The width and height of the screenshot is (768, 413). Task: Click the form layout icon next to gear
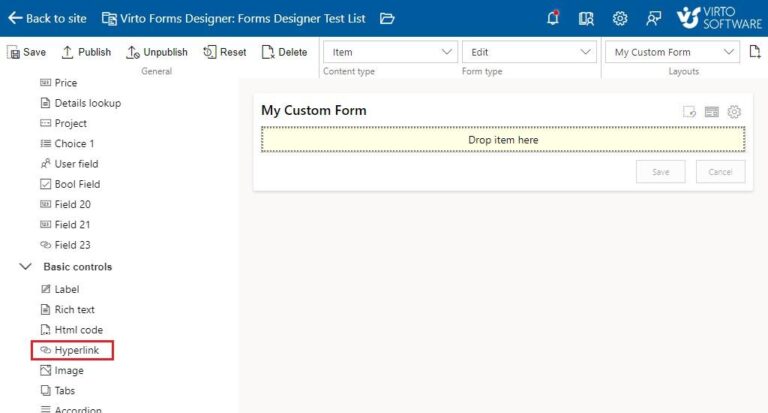pyautogui.click(x=712, y=112)
